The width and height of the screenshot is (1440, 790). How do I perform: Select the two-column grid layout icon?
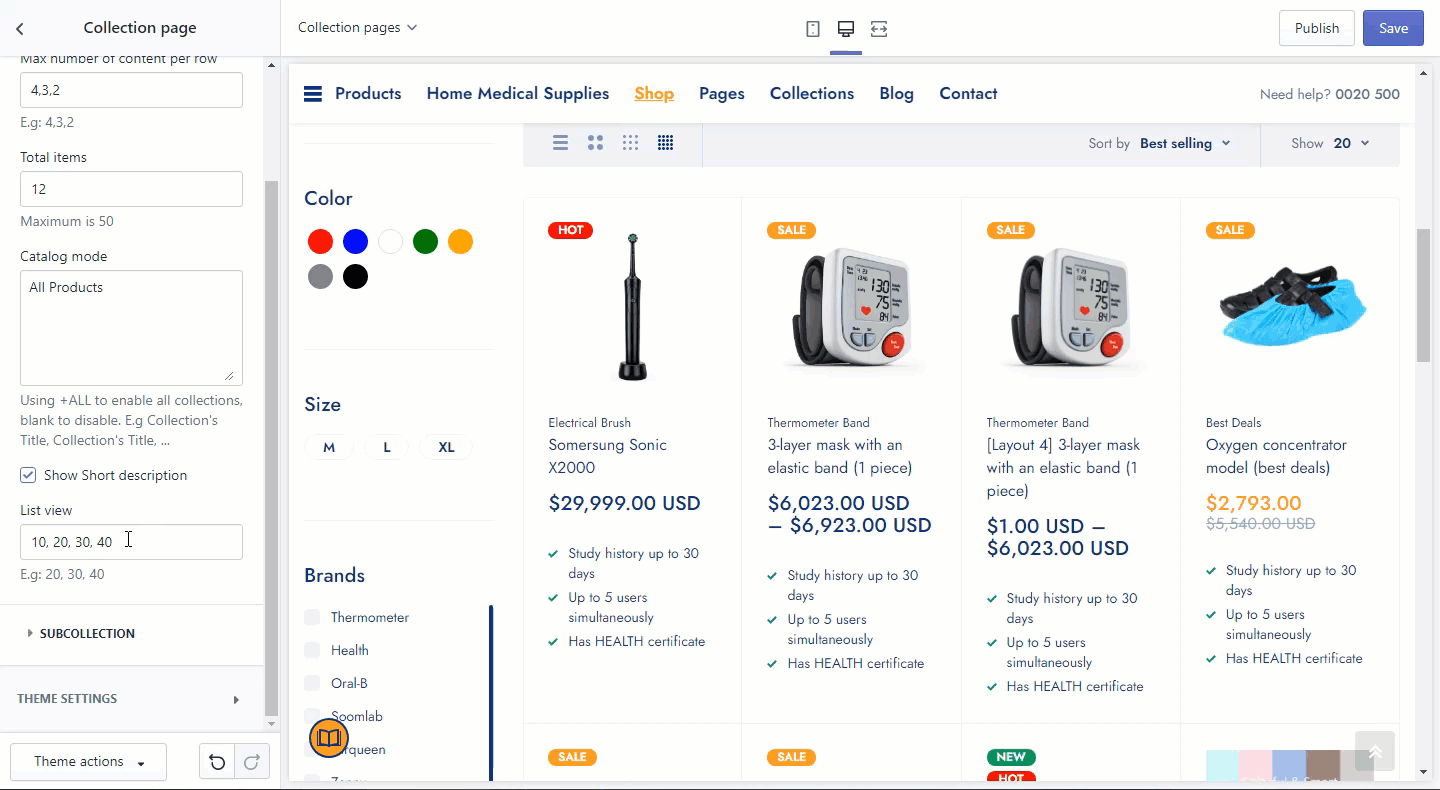coord(595,143)
